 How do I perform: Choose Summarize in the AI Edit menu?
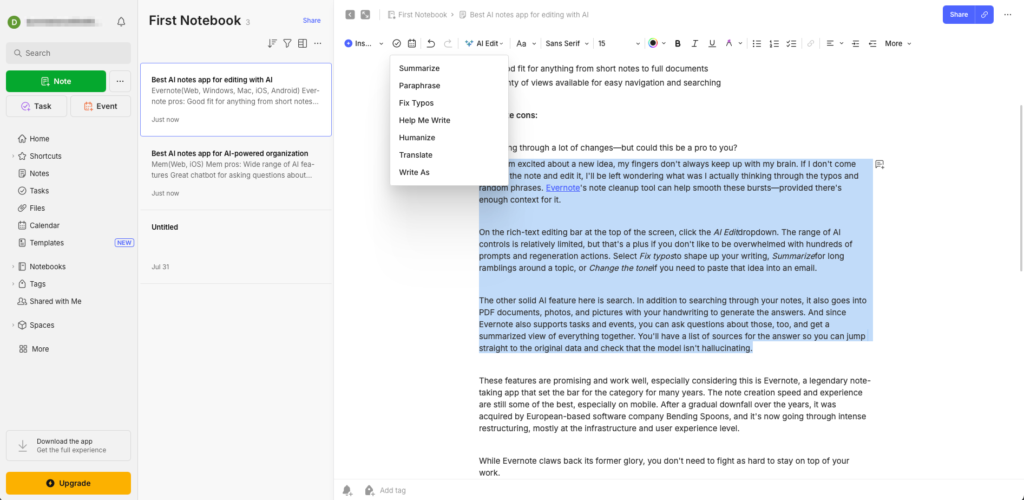coord(418,68)
